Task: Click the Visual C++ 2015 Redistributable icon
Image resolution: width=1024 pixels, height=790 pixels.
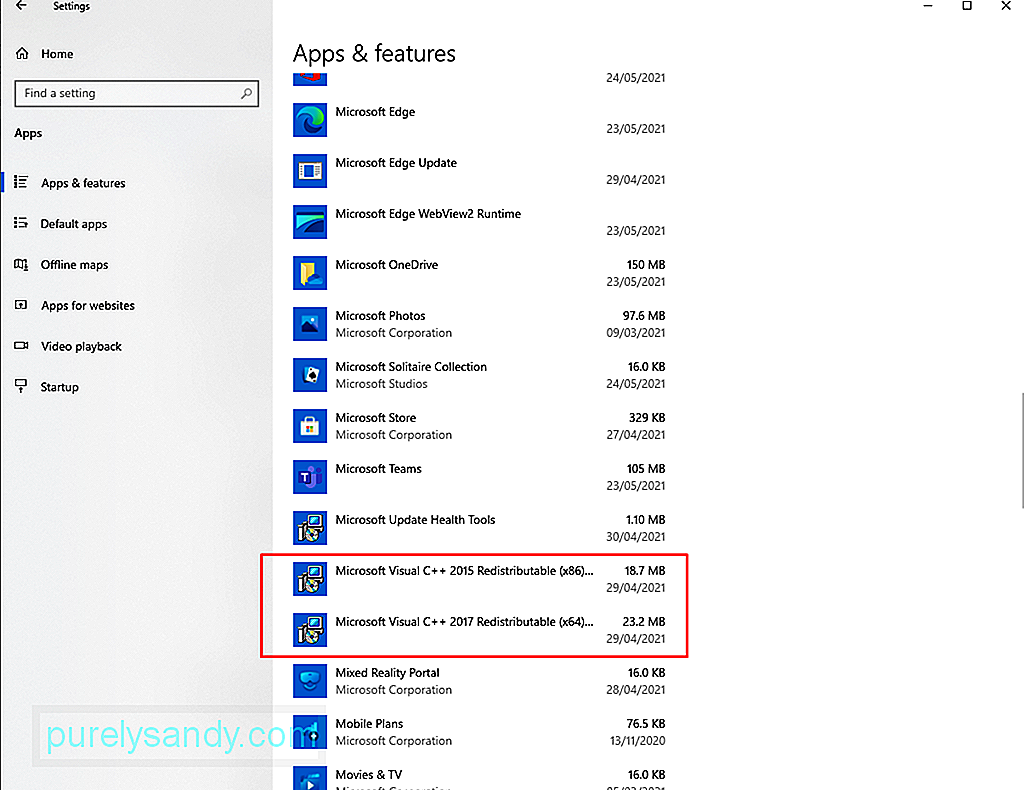Action: click(x=310, y=578)
